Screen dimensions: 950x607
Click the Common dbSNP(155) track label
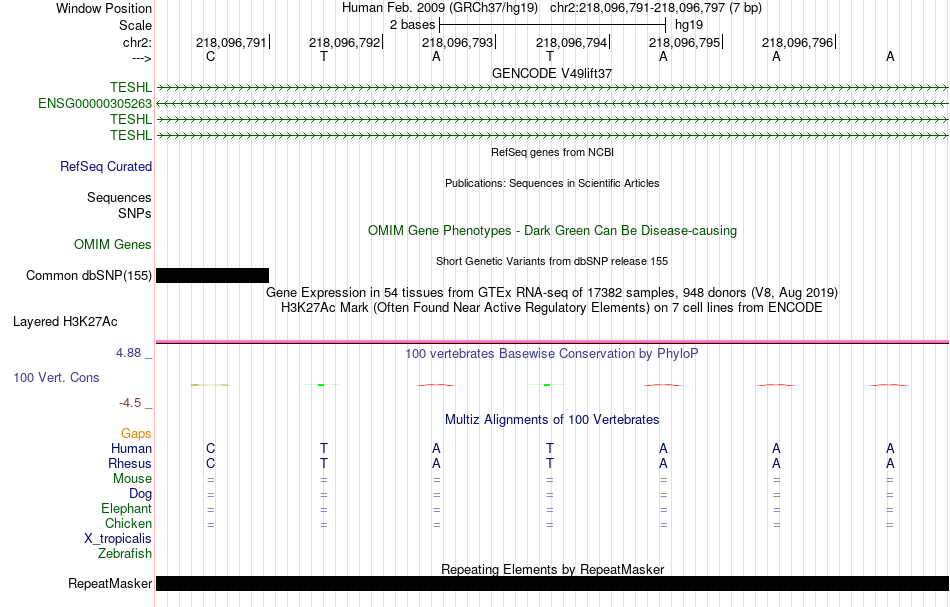click(89, 276)
